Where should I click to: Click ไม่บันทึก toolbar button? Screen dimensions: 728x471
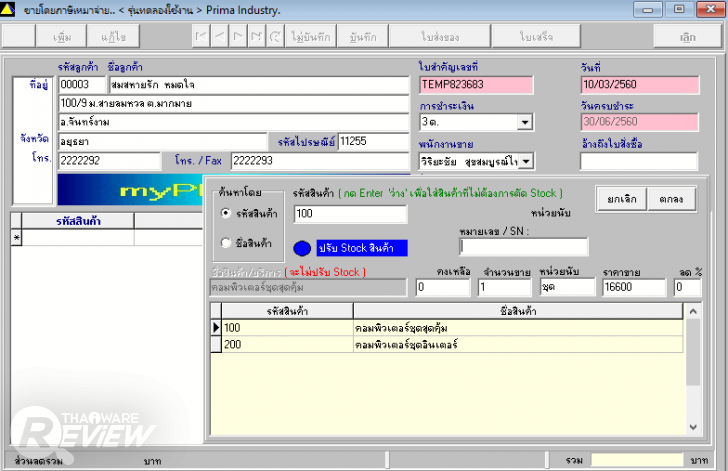click(310, 37)
